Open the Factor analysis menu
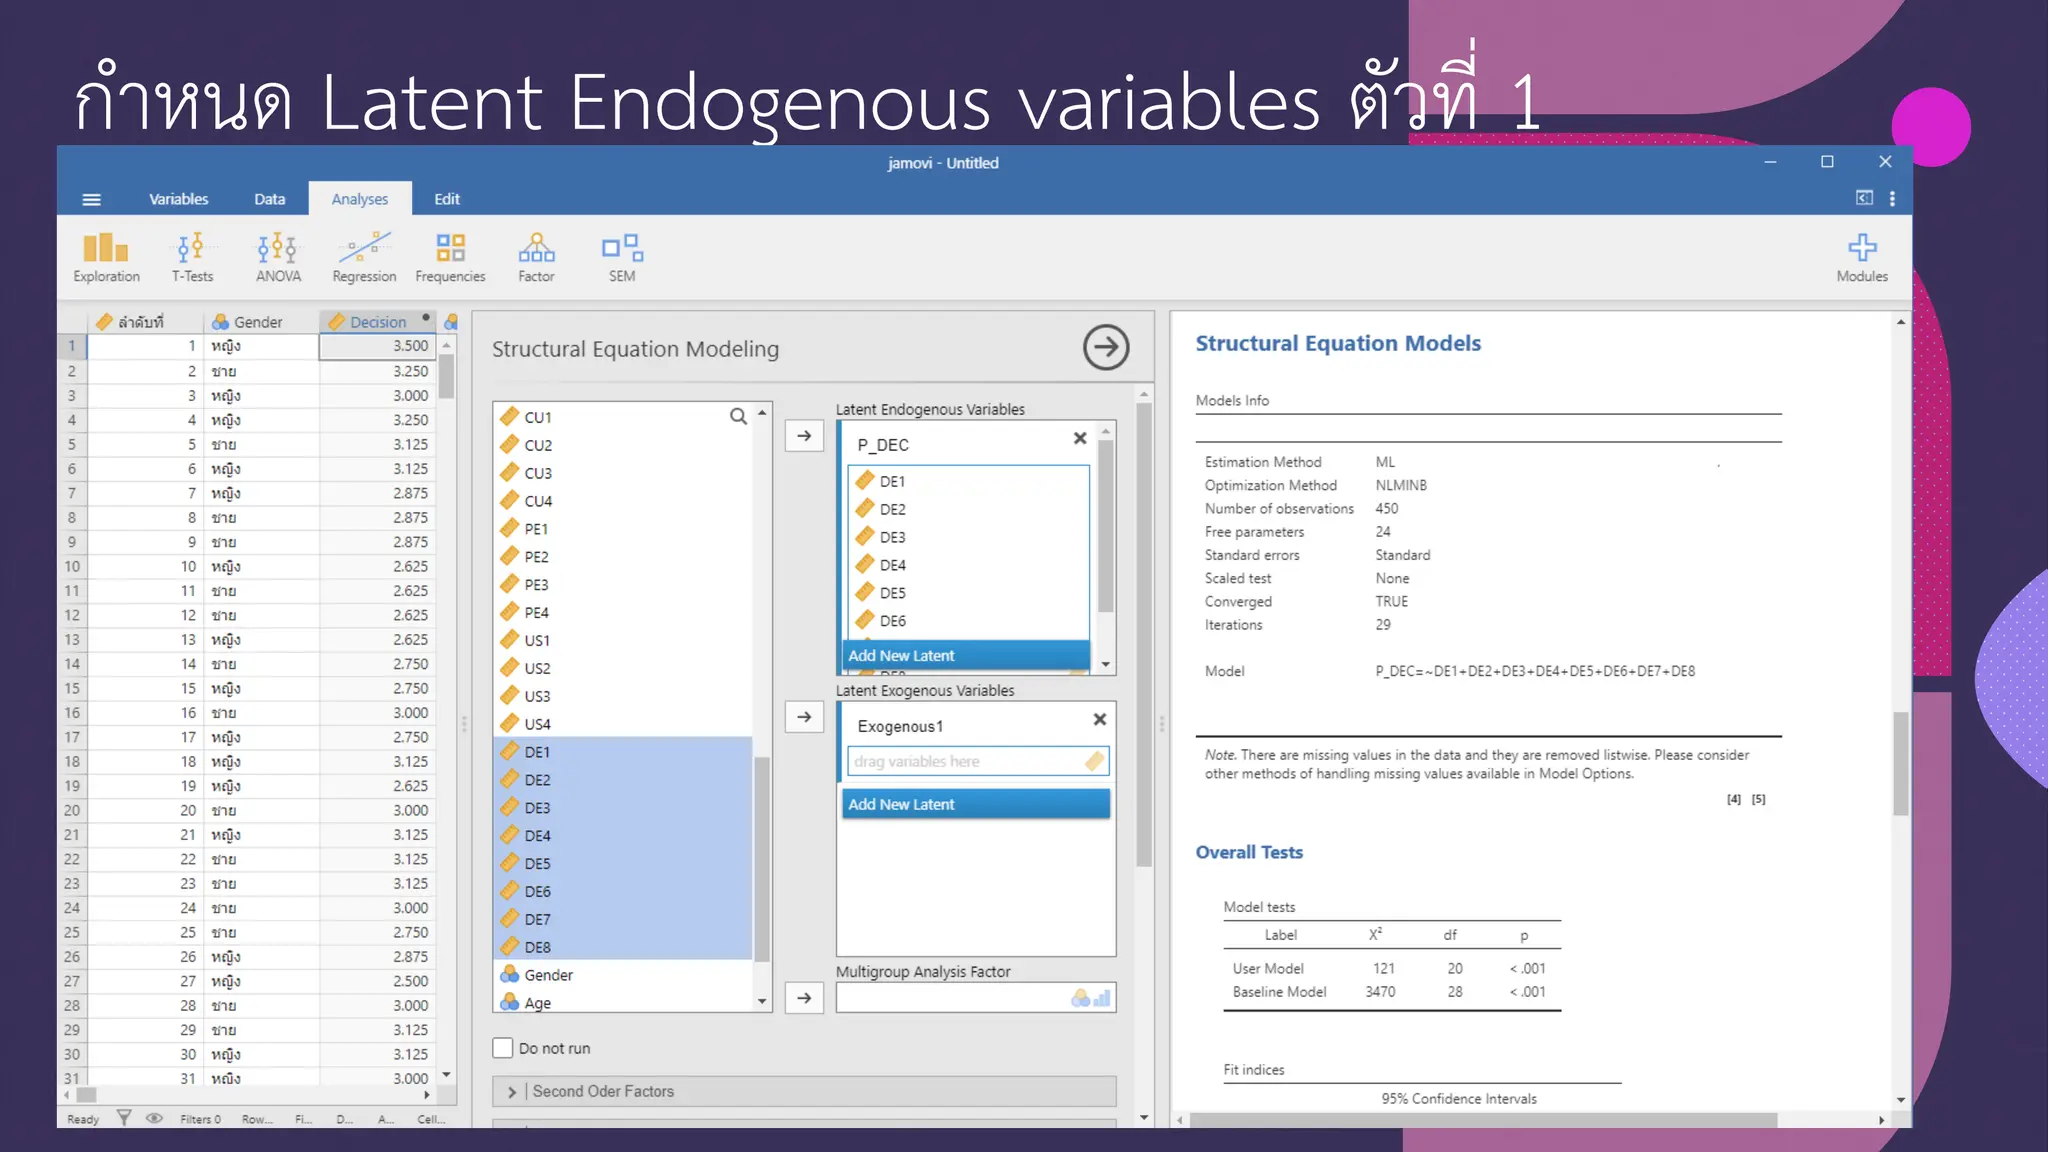This screenshot has width=2048, height=1152. point(536,257)
